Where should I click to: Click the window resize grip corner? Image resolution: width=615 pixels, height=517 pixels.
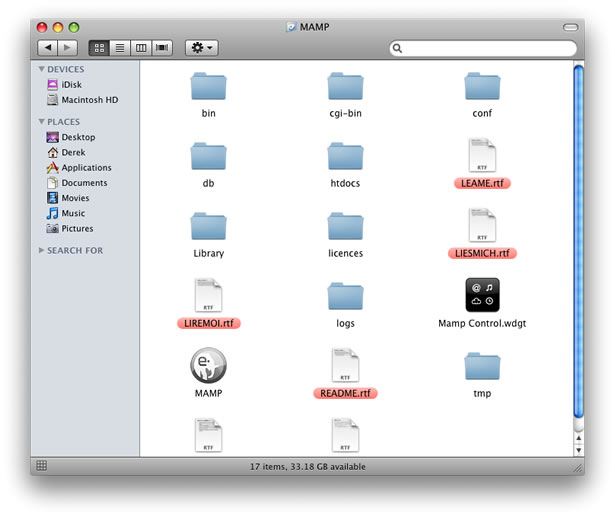[x=578, y=468]
